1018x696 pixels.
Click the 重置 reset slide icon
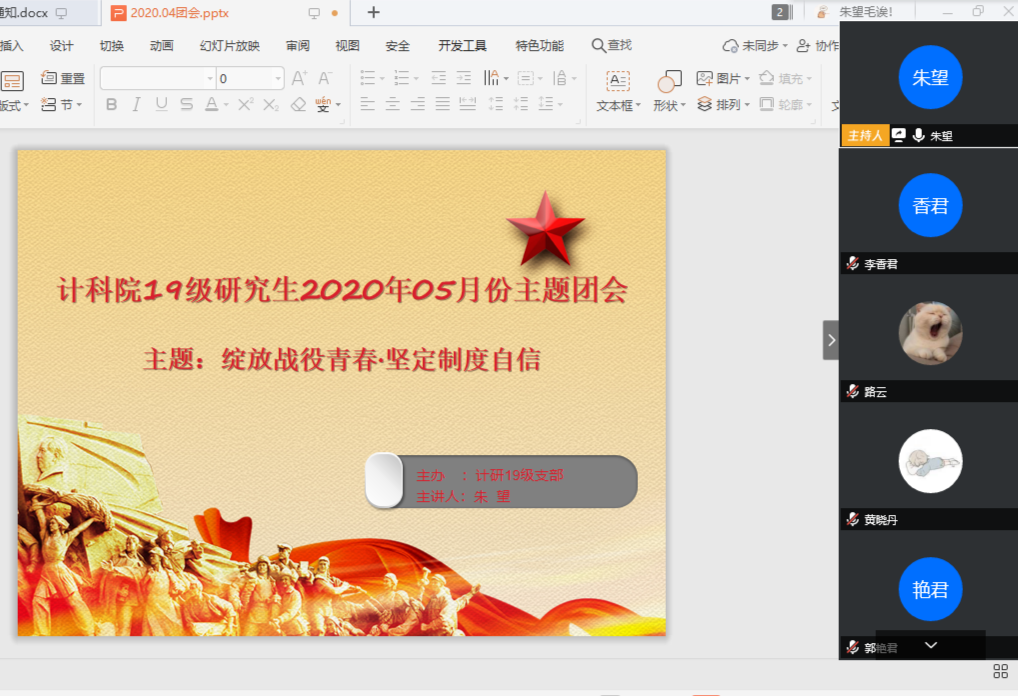coord(63,78)
